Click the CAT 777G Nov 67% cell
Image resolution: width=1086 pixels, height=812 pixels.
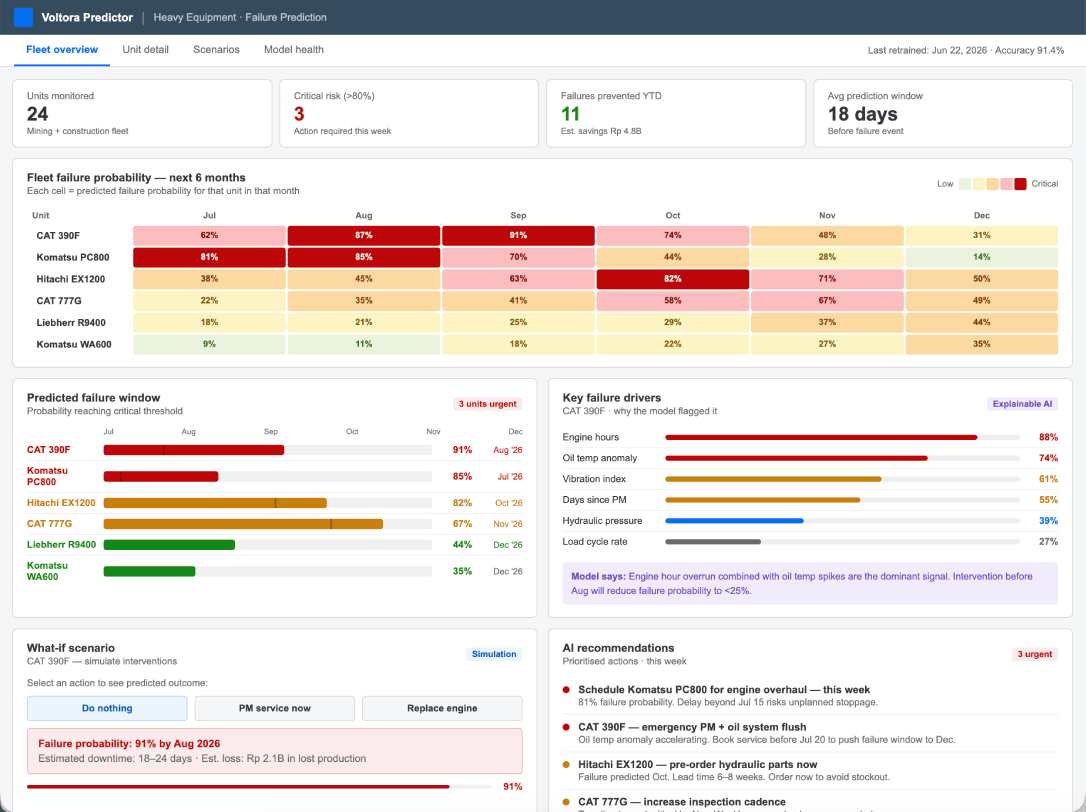(827, 301)
